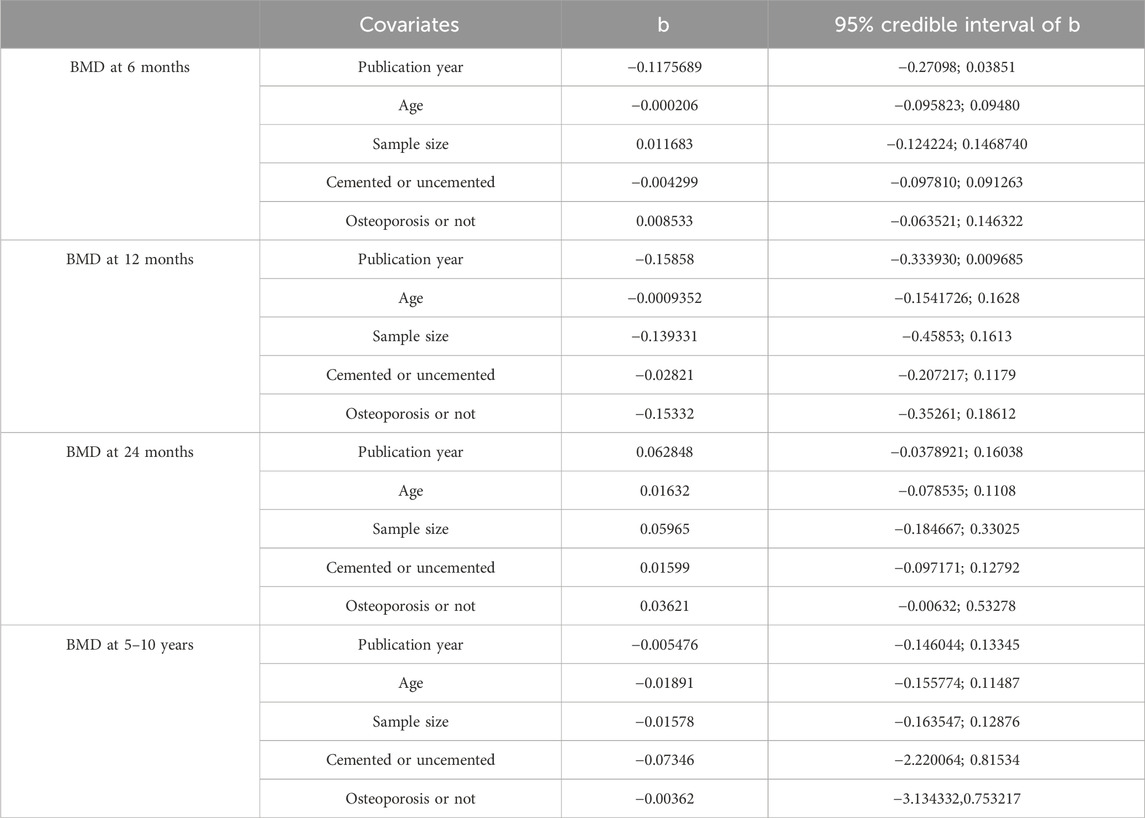1145x818 pixels.
Task: Select the "95% credible interval of b" header
Action: pyautogui.click(x=956, y=24)
